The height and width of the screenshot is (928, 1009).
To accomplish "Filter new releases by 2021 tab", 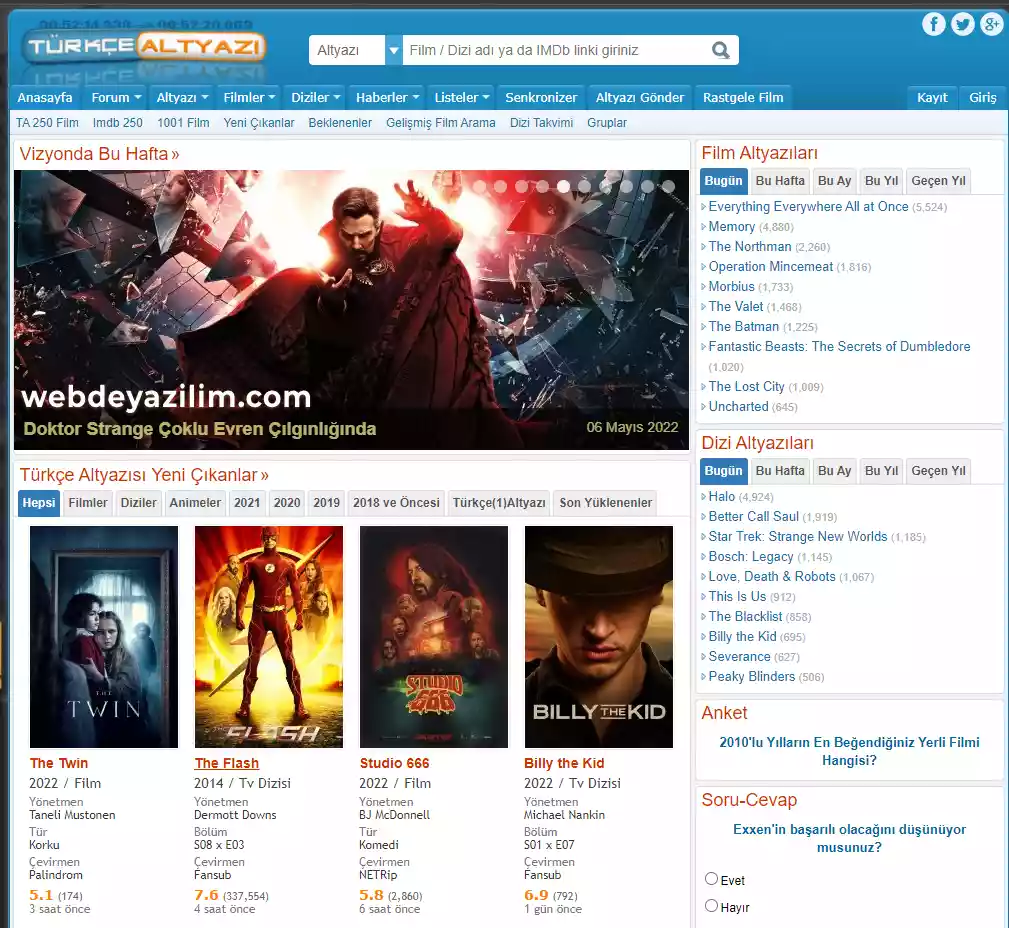I will (x=247, y=503).
